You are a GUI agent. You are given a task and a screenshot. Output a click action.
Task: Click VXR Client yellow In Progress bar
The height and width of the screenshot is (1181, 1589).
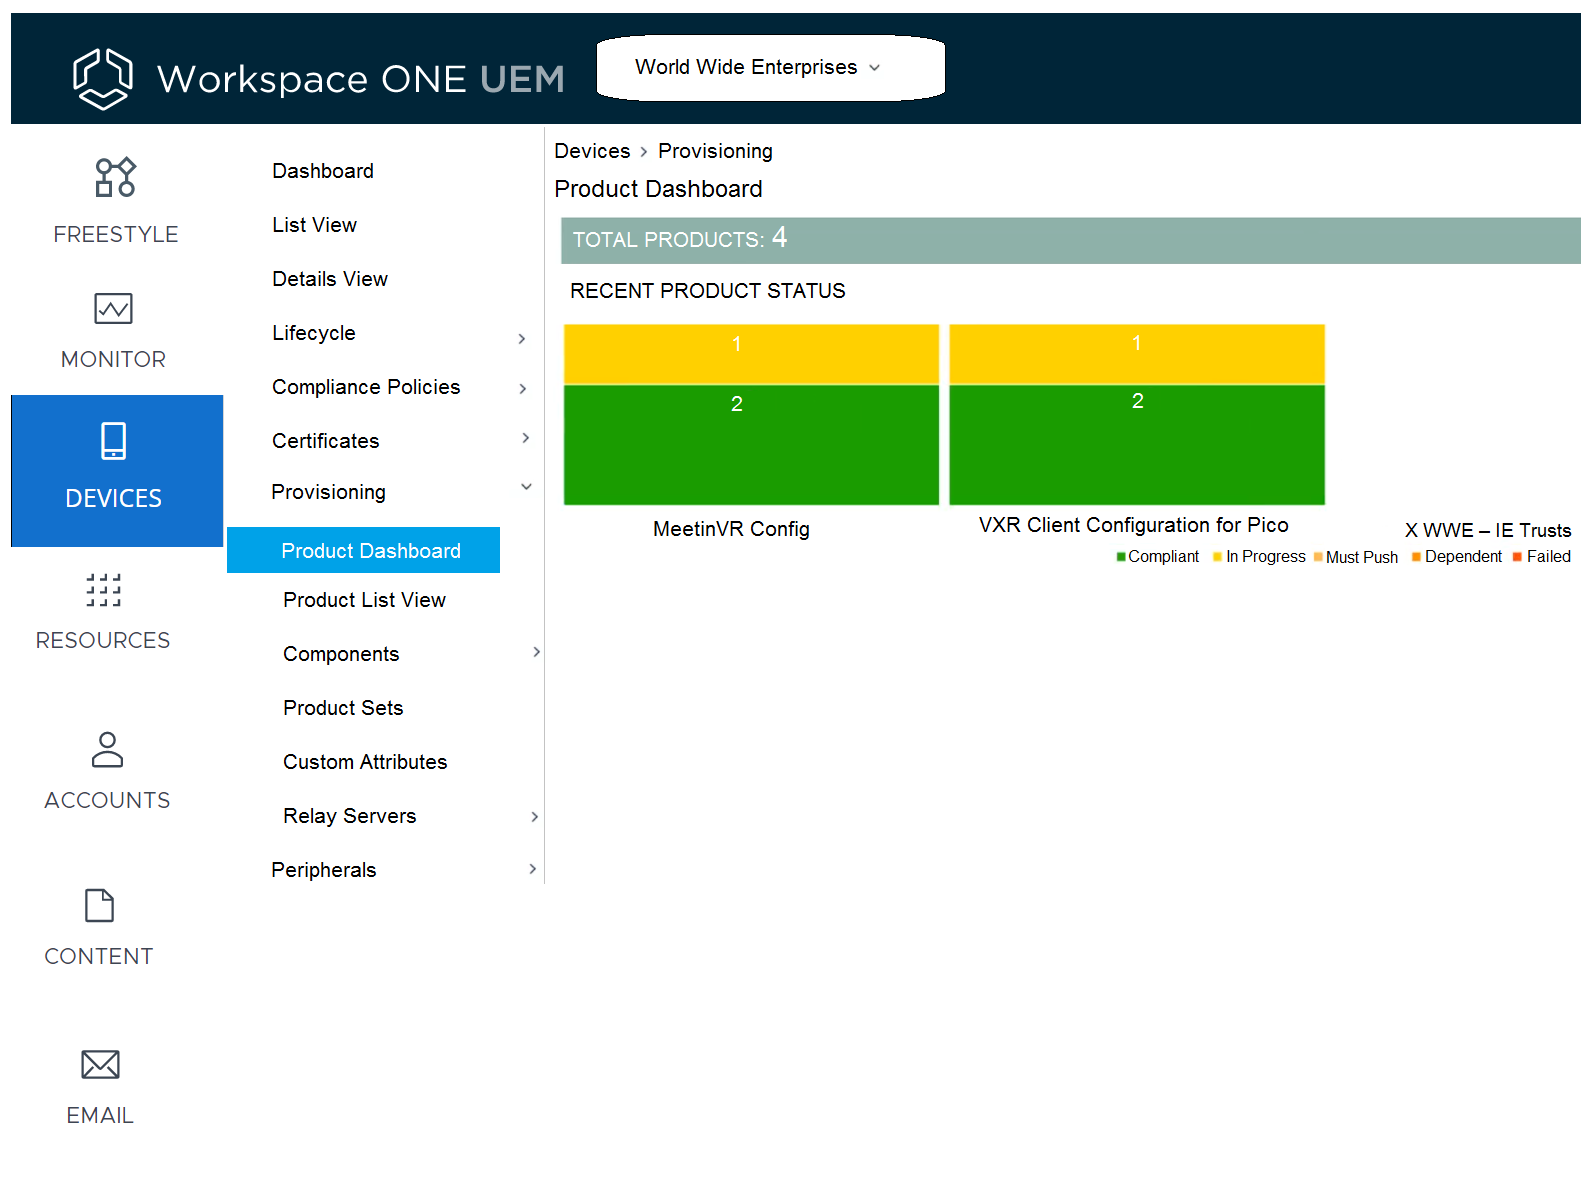1137,354
